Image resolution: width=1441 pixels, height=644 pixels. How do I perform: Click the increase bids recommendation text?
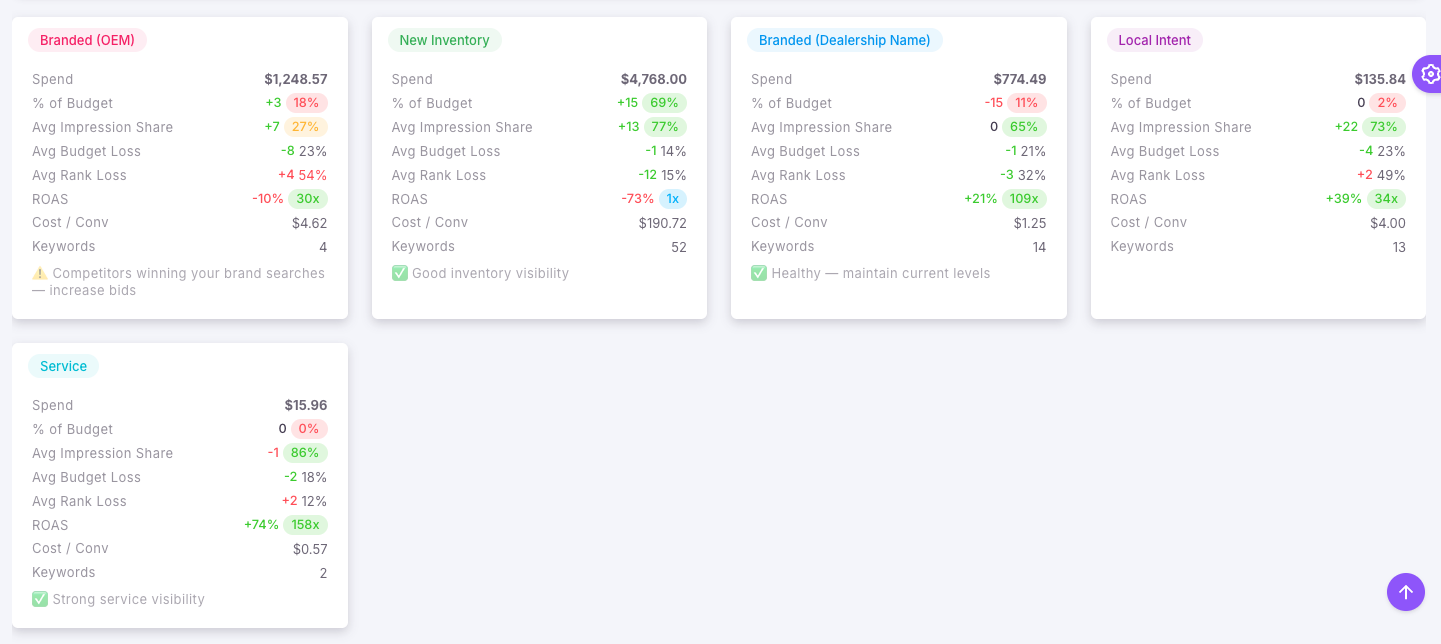tap(180, 281)
